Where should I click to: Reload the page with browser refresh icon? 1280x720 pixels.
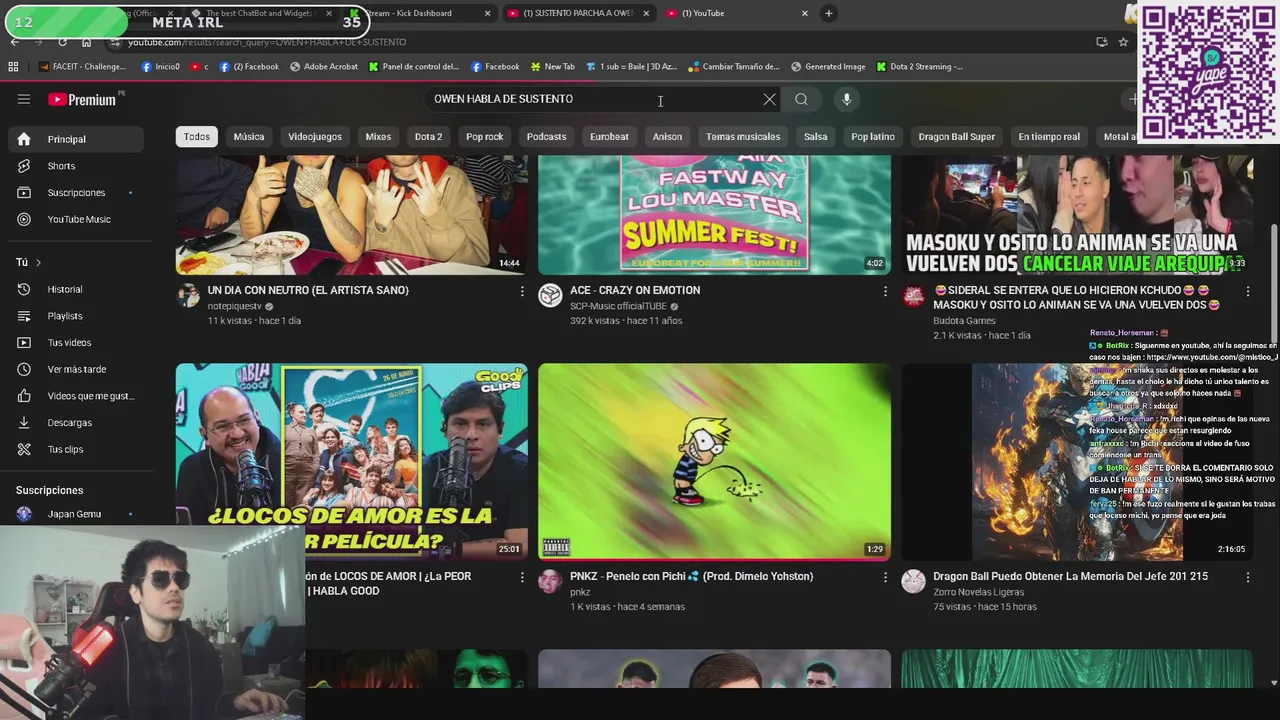pyautogui.click(x=62, y=42)
